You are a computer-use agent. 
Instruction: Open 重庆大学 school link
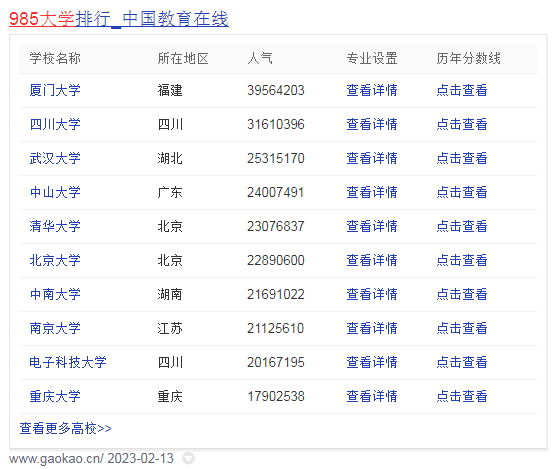pyautogui.click(x=55, y=396)
